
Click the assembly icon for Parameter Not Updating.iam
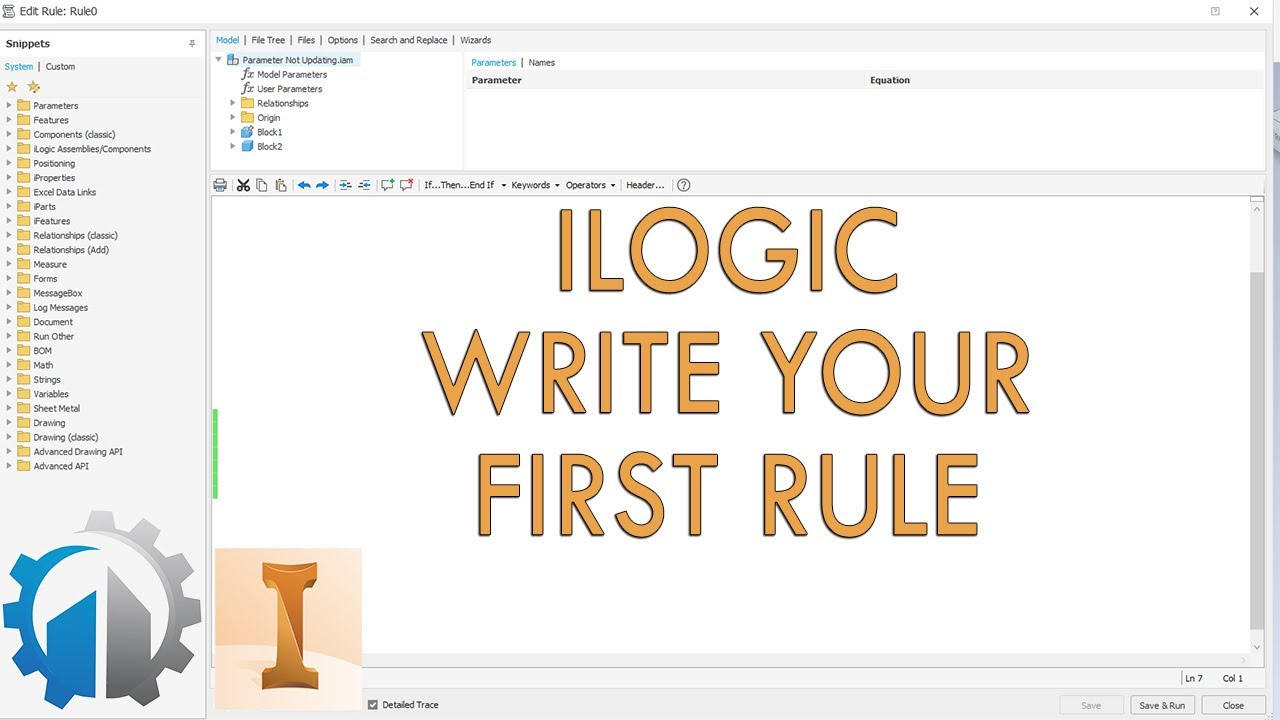click(233, 60)
